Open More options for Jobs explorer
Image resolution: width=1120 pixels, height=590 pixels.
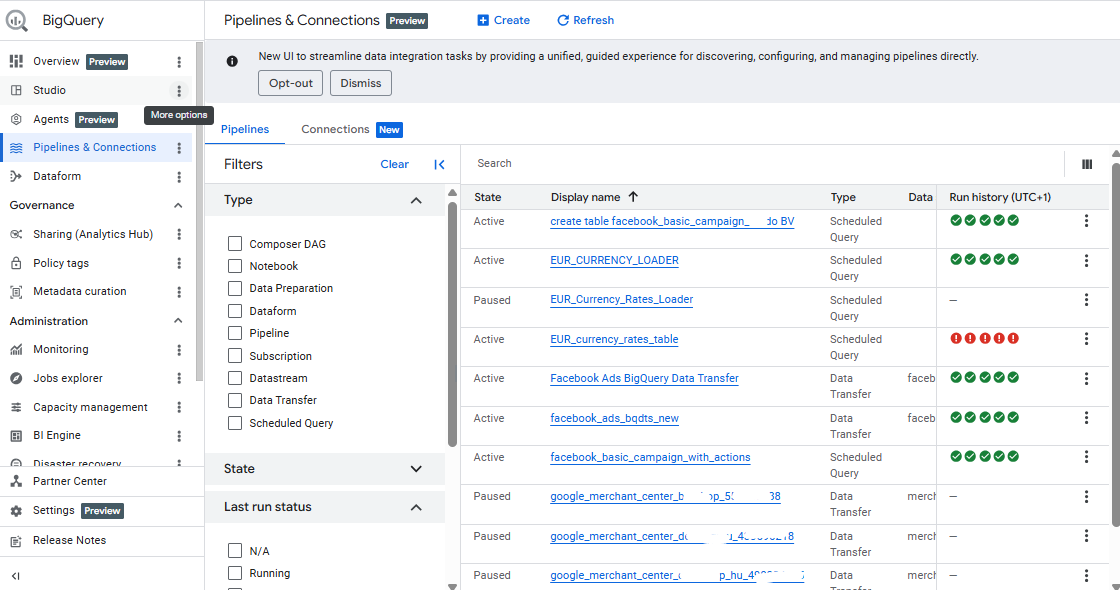click(179, 379)
